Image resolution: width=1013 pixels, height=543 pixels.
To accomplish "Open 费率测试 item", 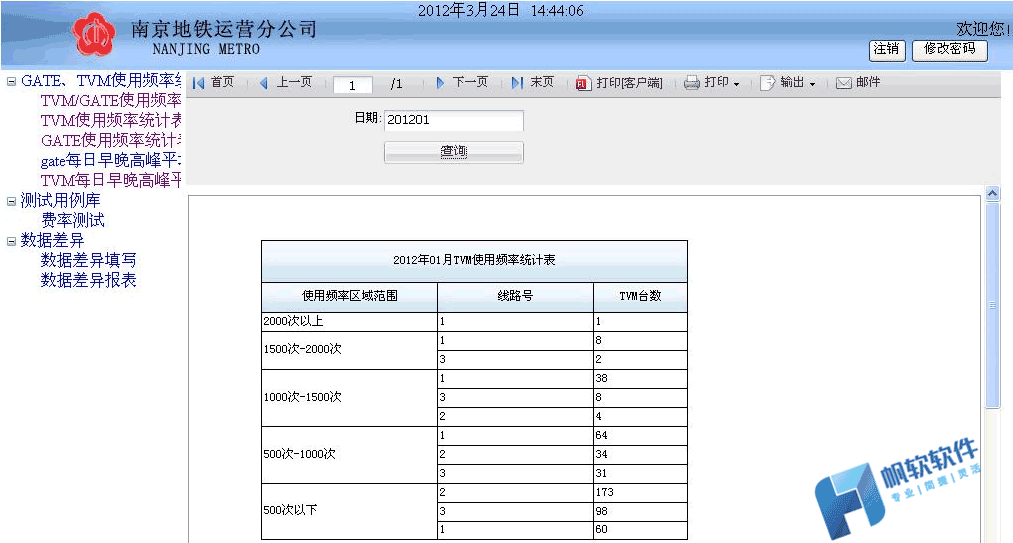I will [x=73, y=220].
